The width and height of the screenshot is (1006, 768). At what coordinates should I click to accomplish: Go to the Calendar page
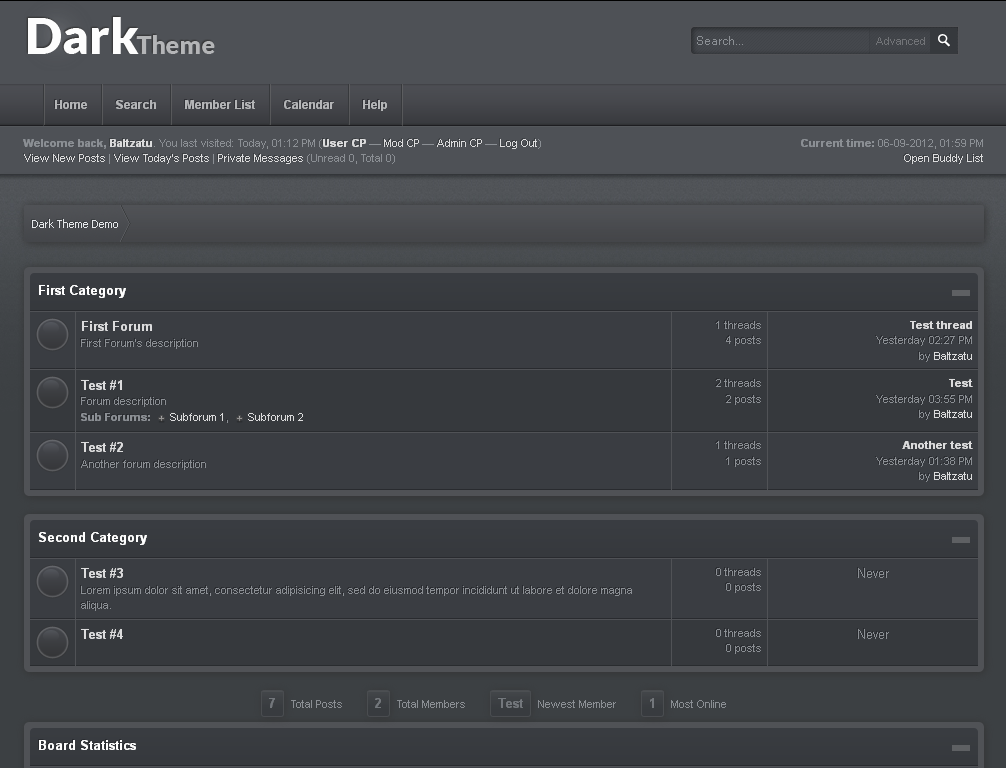[309, 105]
